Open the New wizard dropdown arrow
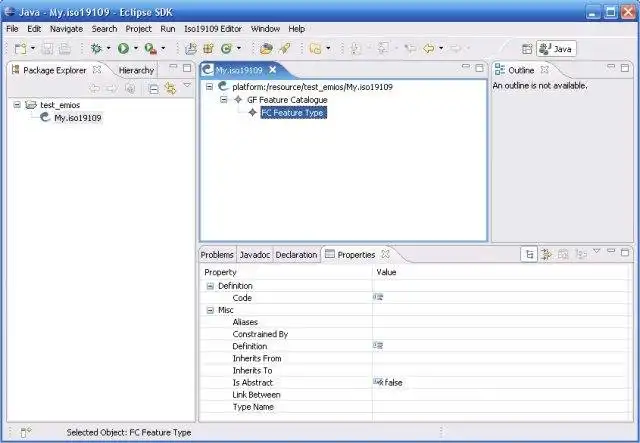This screenshot has height=443, width=640. click(x=33, y=49)
